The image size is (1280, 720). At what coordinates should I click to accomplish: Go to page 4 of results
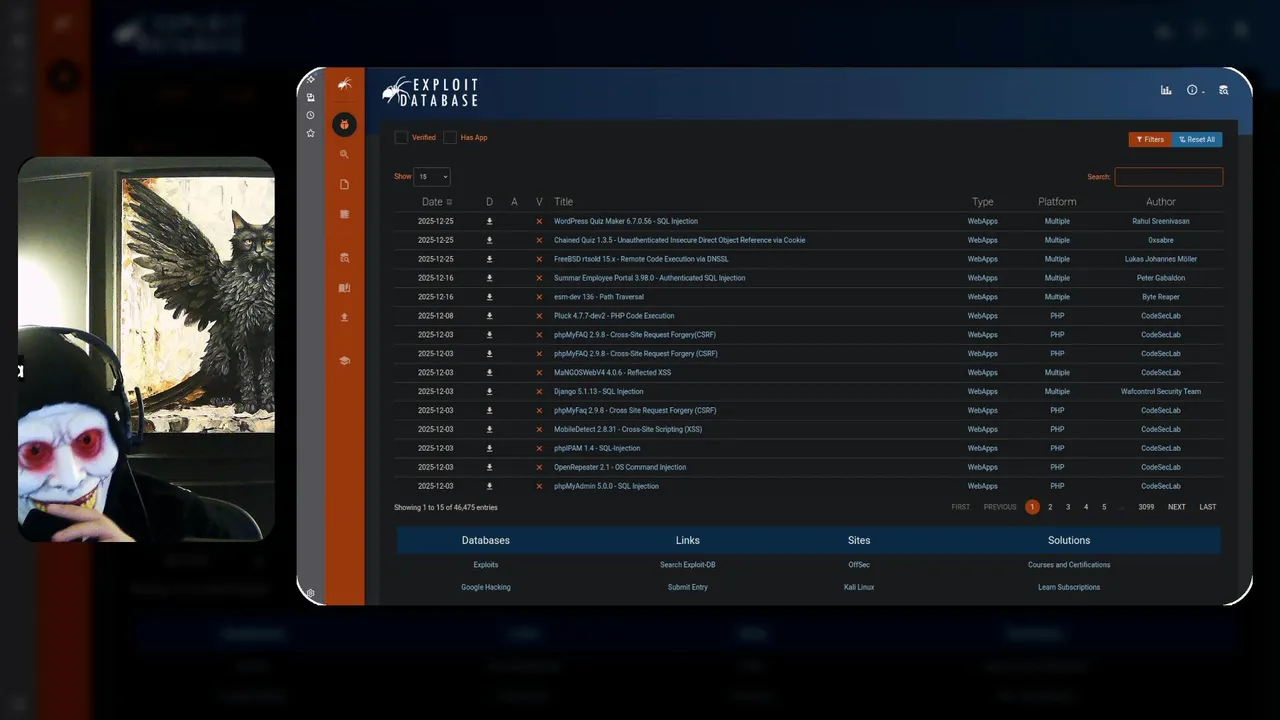(1086, 507)
